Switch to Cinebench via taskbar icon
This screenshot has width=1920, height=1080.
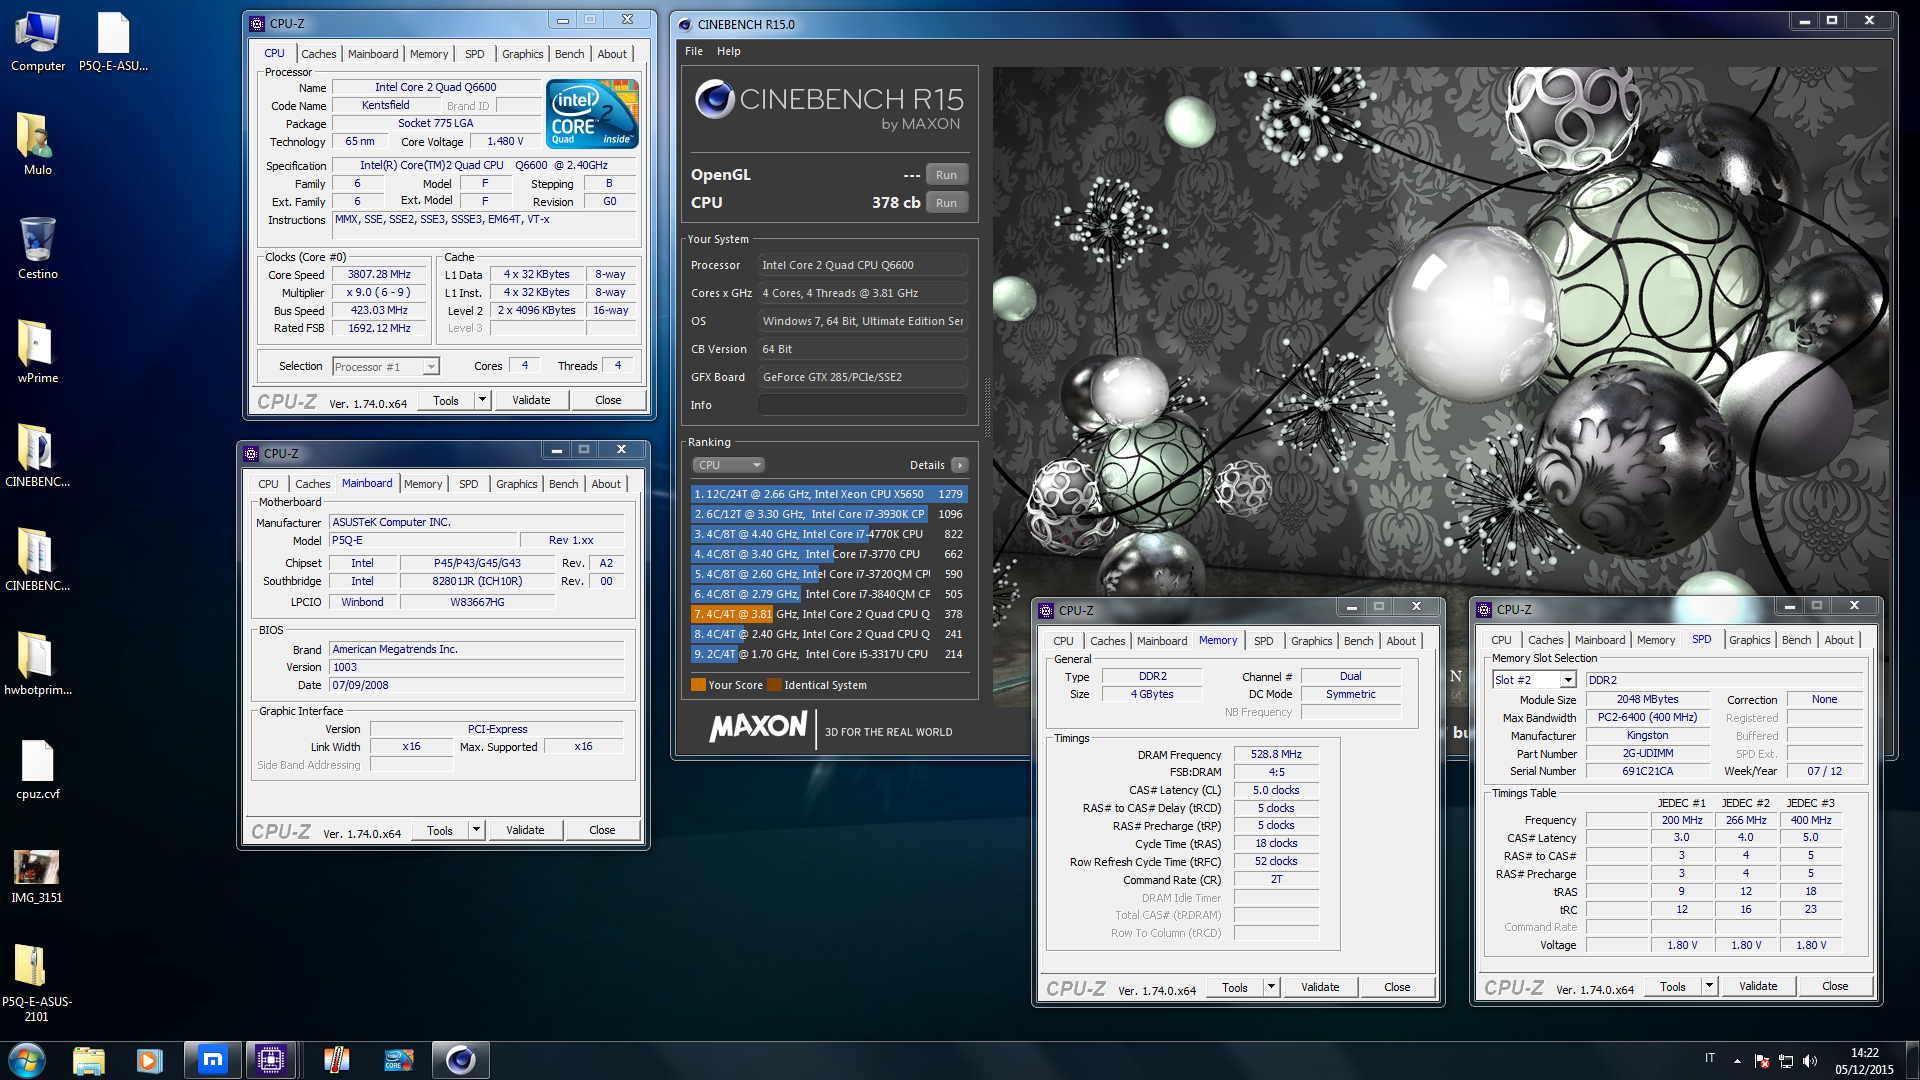pos(460,1060)
